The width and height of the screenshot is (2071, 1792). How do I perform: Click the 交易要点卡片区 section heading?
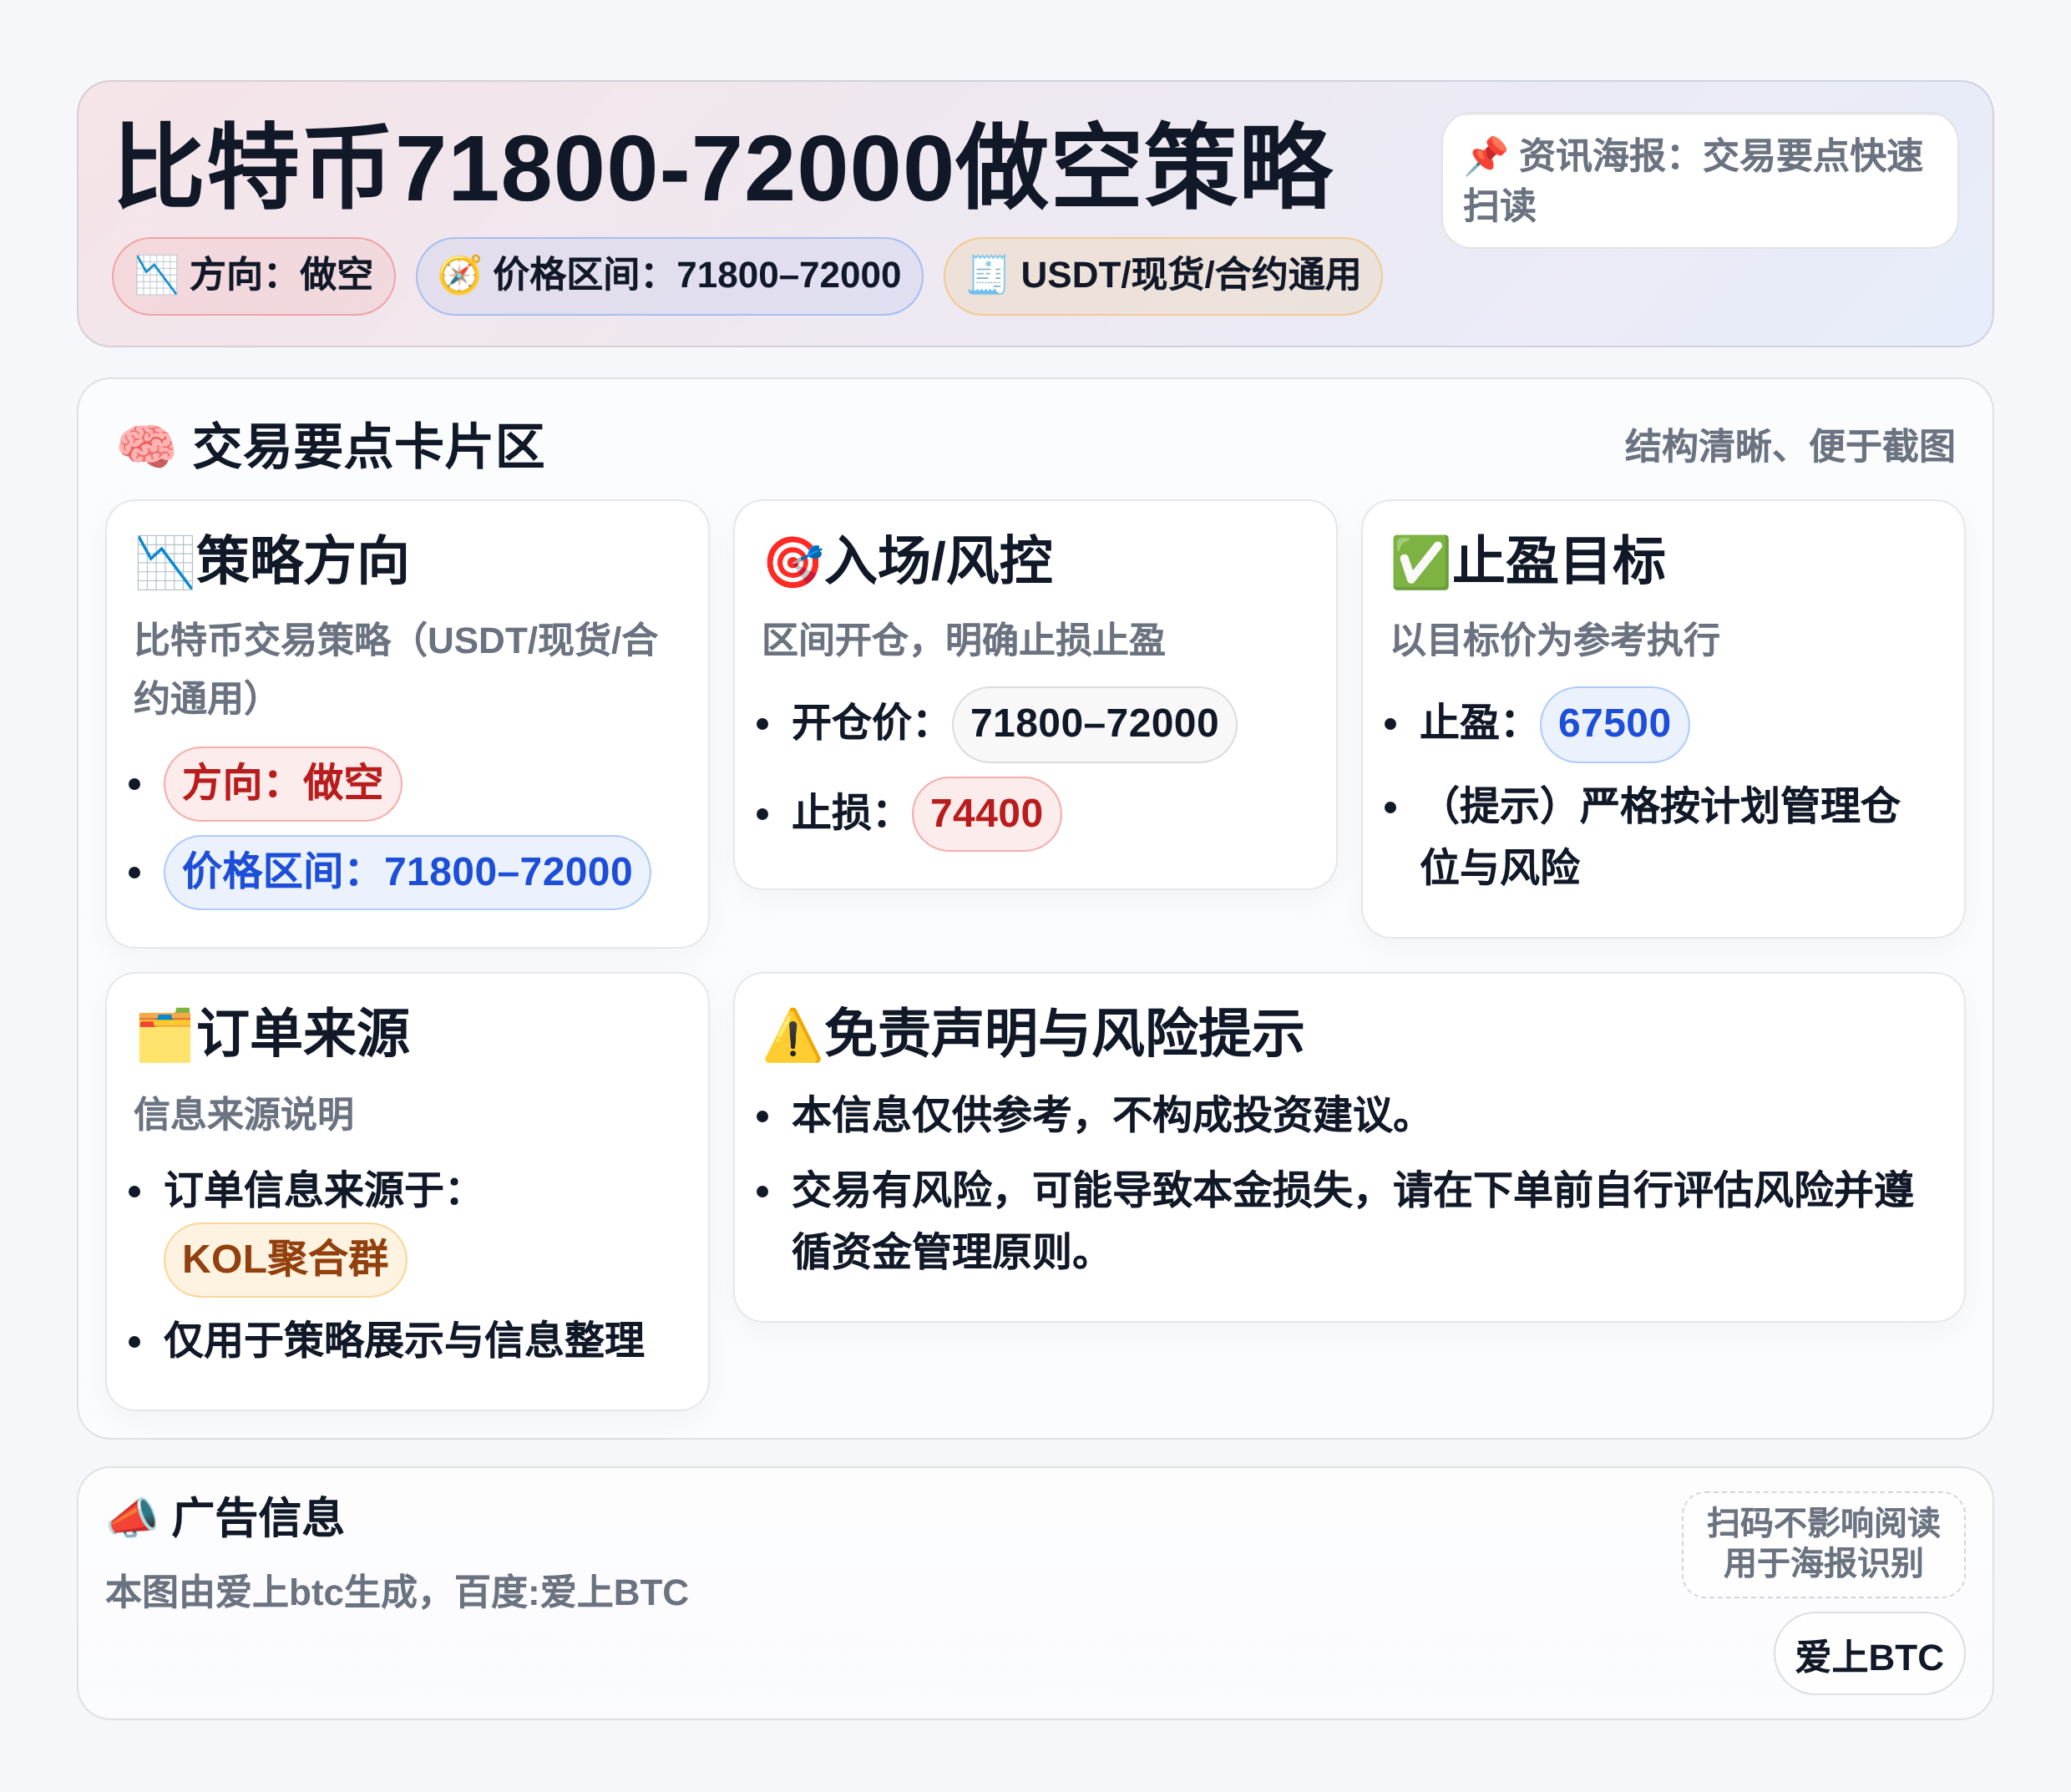pyautogui.click(x=368, y=446)
